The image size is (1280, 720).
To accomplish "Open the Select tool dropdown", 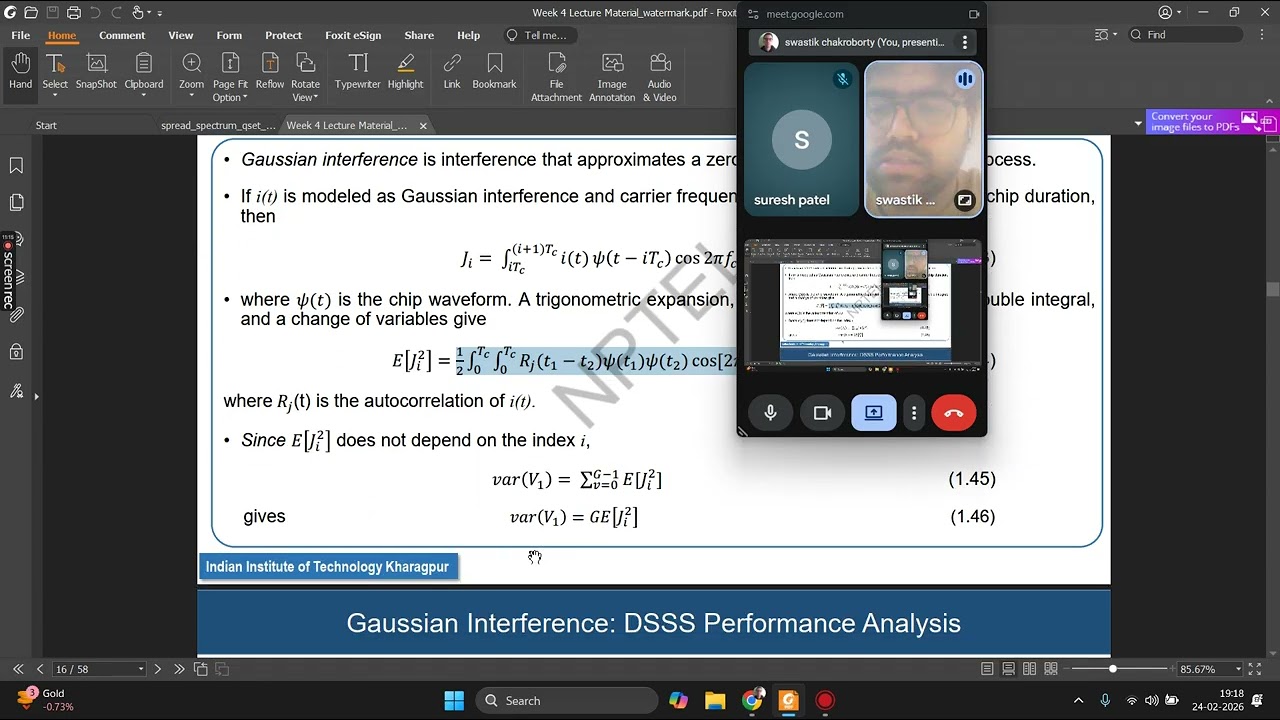I will pos(55,96).
